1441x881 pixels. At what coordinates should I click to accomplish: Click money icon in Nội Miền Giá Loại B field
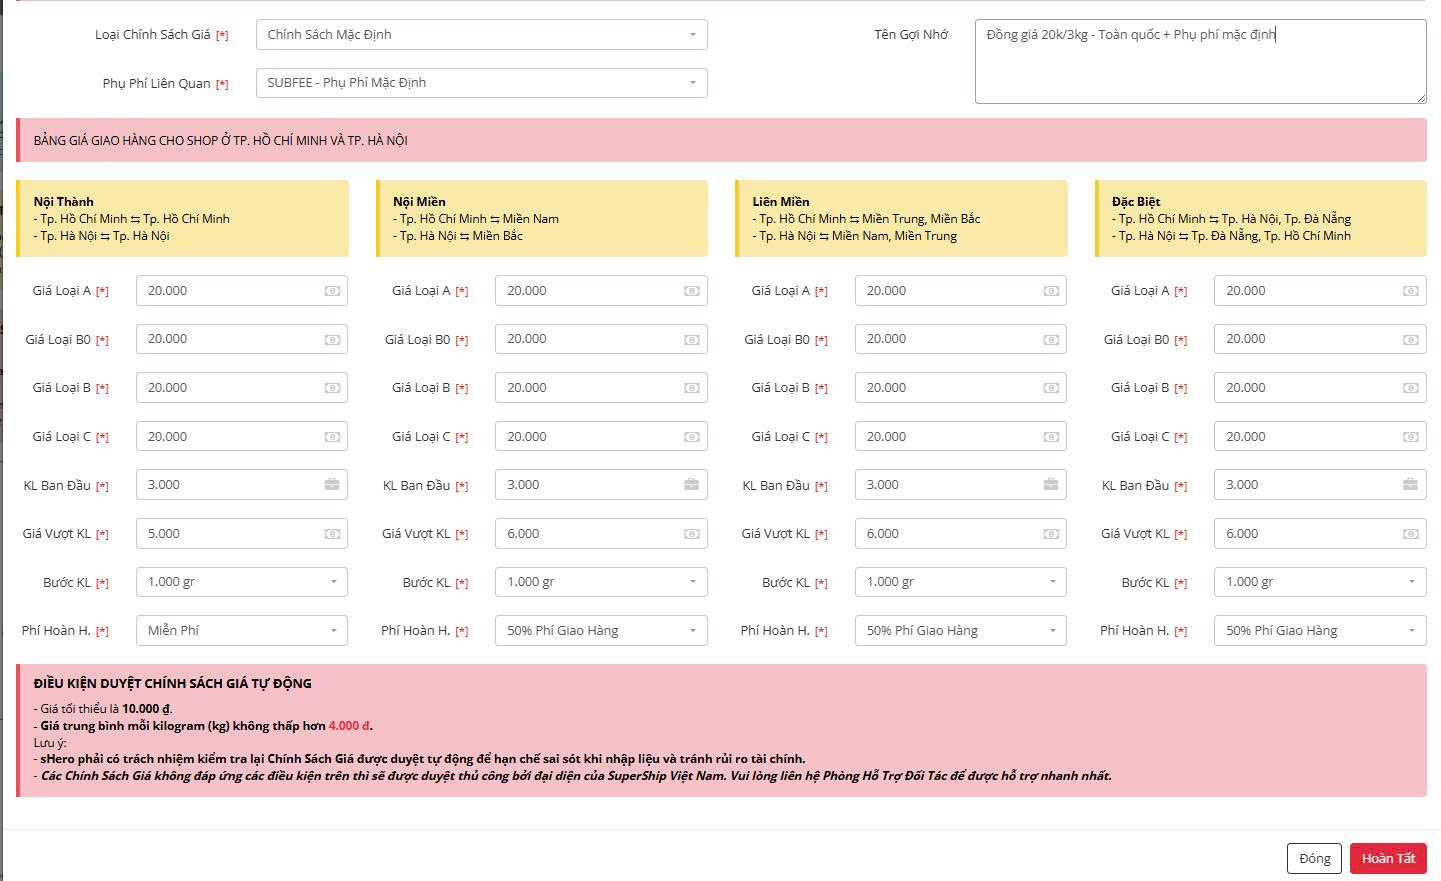point(691,388)
